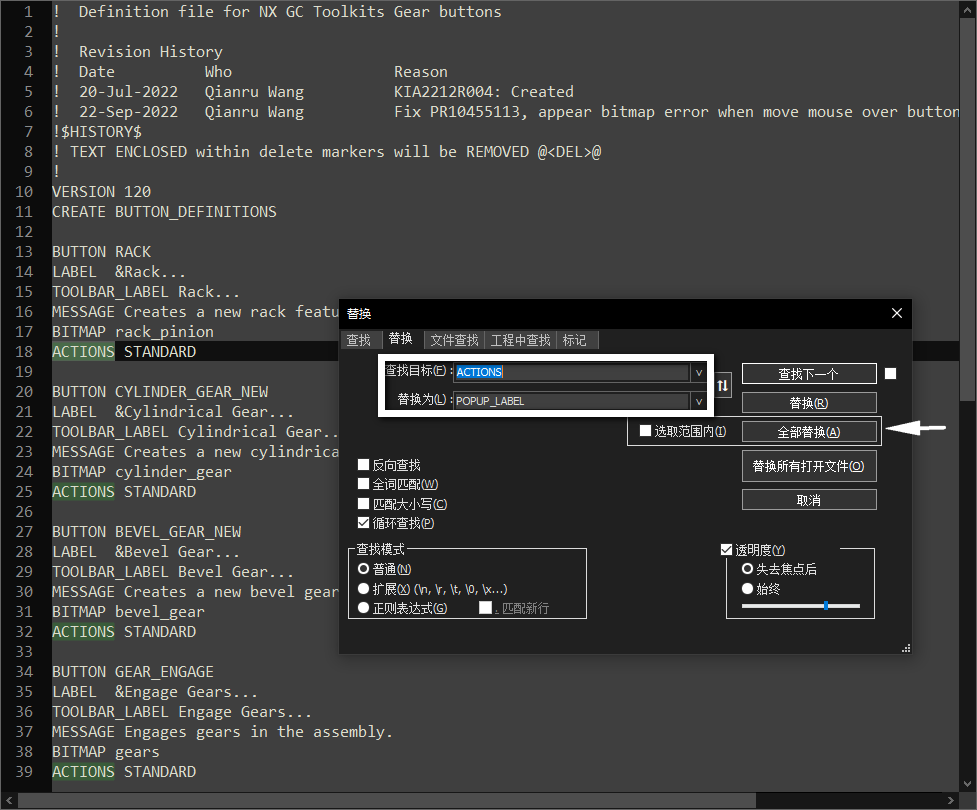Screen dimensions: 977x810
Task: Click the 全部替换(A) button
Action: (x=809, y=432)
